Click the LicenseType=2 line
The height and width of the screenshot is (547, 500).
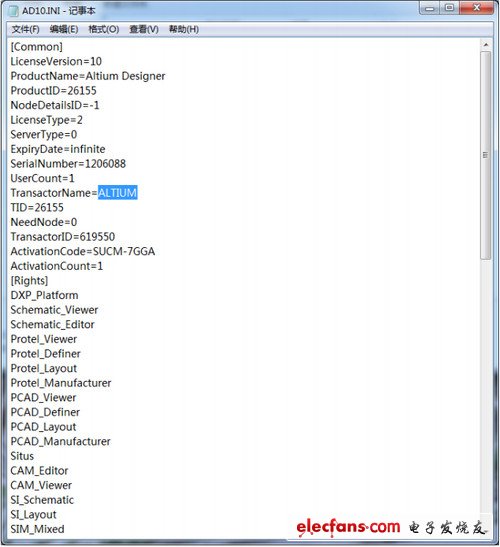point(47,120)
